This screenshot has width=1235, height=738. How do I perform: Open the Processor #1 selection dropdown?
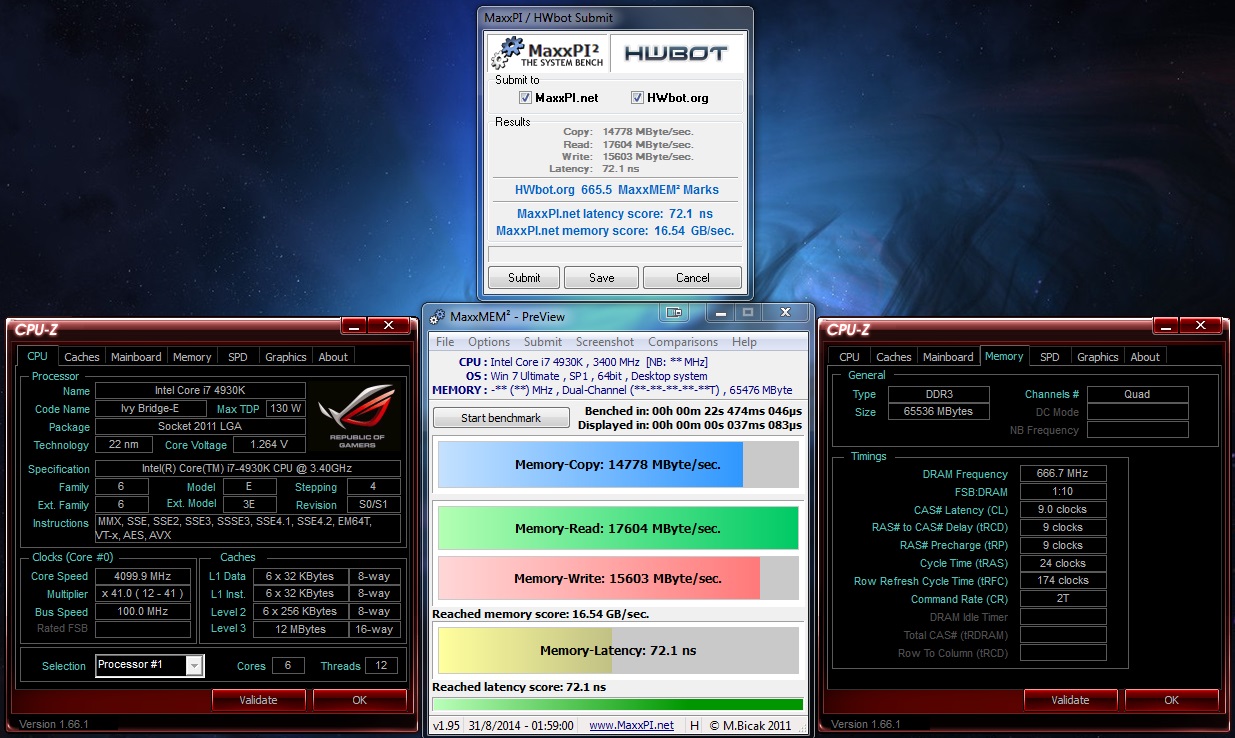tap(150, 665)
